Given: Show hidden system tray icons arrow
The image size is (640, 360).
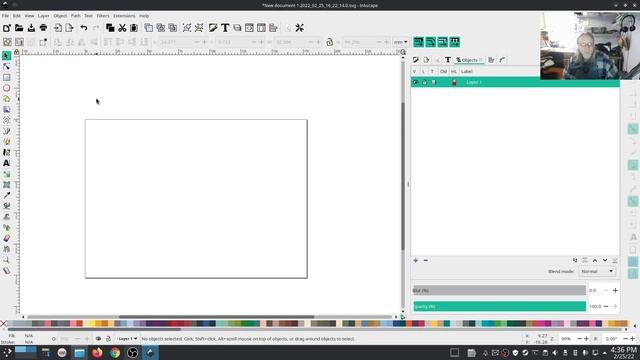Looking at the screenshot, I should (604, 353).
